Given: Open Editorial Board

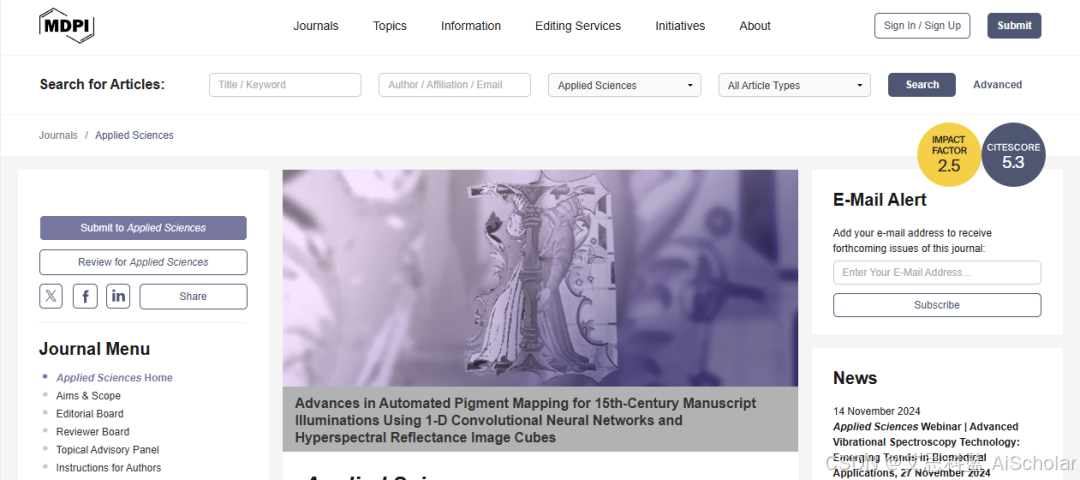Looking at the screenshot, I should click(90, 414).
